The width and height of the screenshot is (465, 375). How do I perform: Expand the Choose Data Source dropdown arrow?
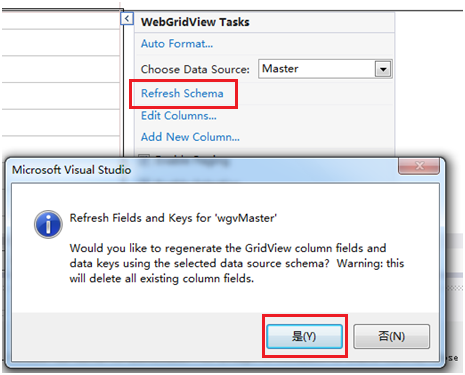[x=383, y=69]
